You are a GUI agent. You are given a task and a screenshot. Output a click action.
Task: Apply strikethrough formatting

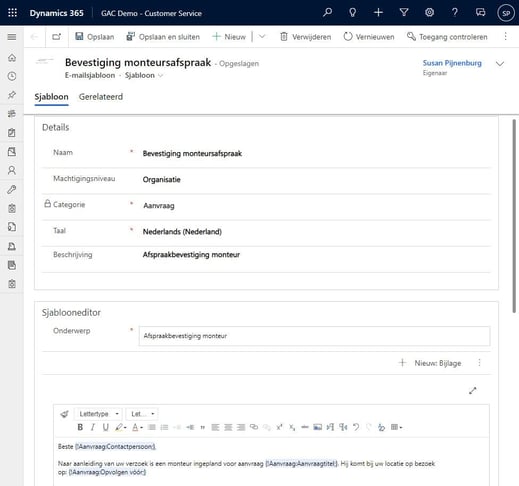(x=305, y=427)
